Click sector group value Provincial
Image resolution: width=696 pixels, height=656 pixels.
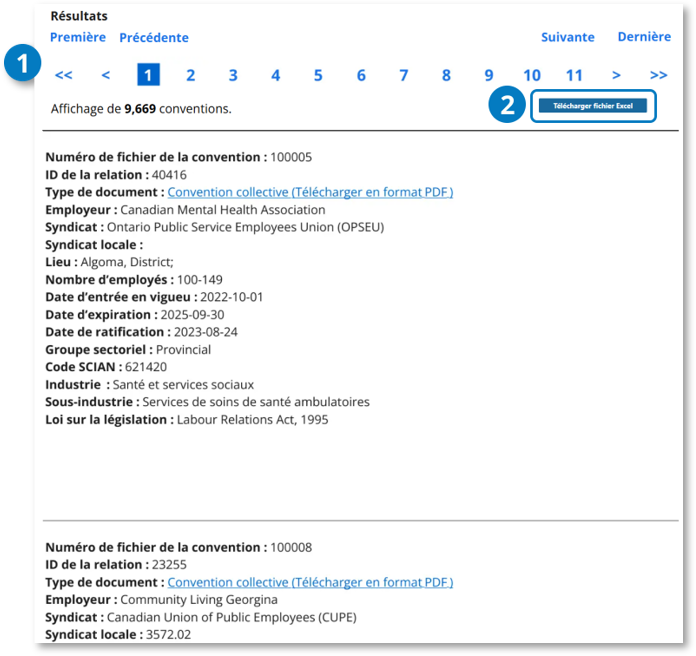coord(183,350)
